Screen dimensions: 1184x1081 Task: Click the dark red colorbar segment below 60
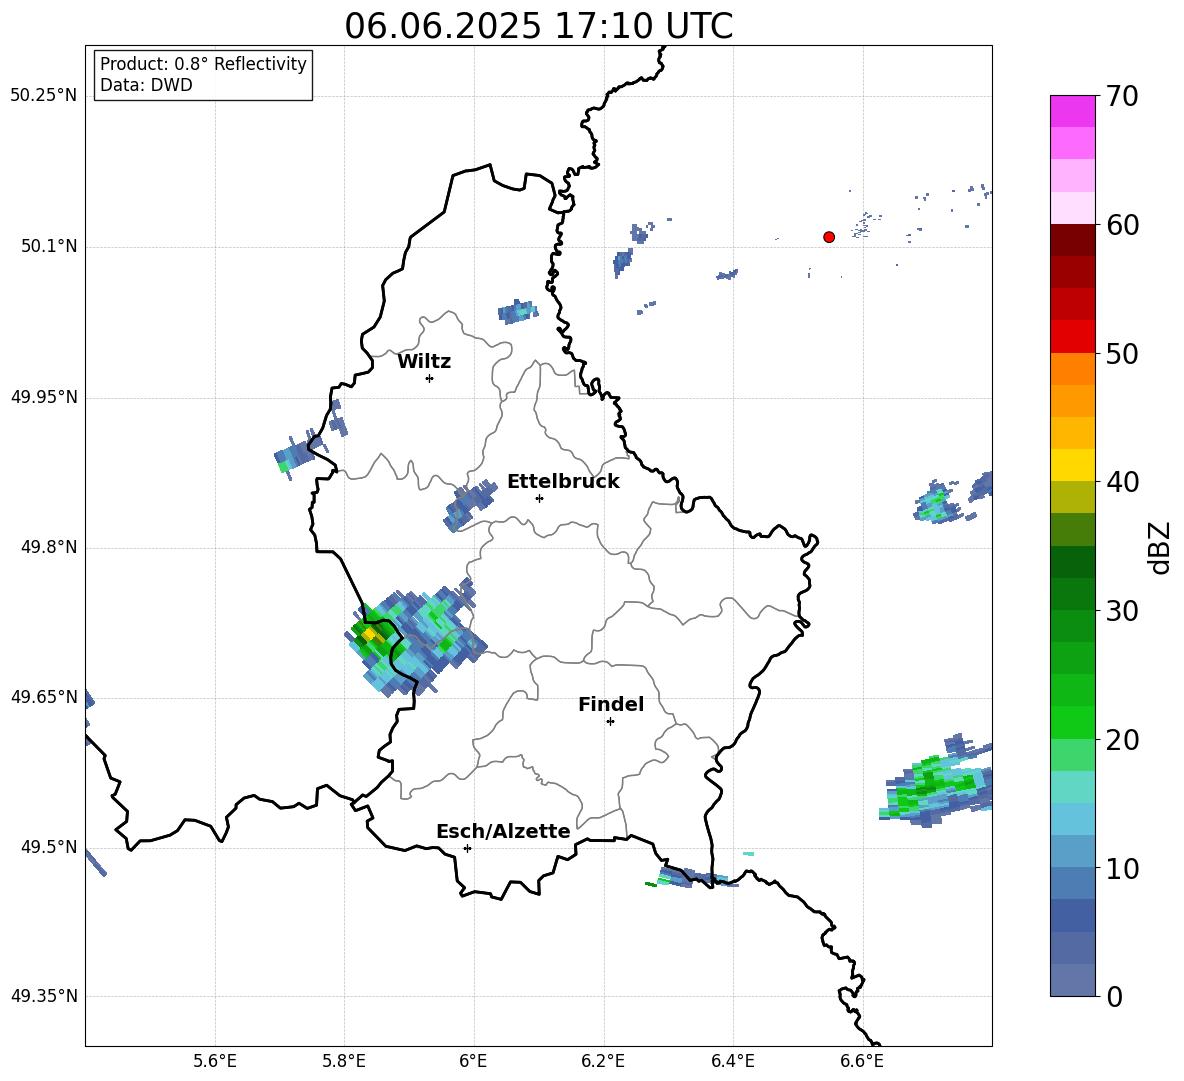1073,240
